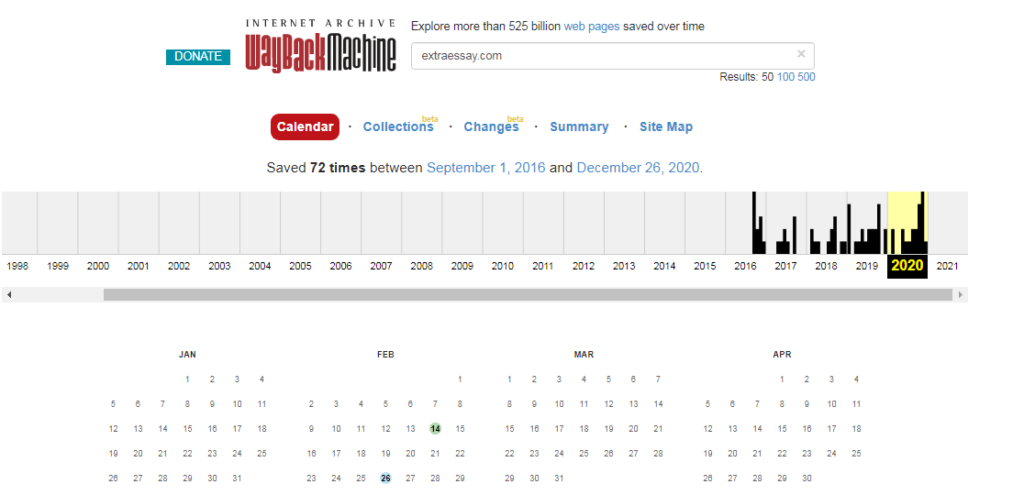Image resolution: width=1024 pixels, height=495 pixels.
Task: Select year 2018 in the timeline
Action: (x=826, y=266)
